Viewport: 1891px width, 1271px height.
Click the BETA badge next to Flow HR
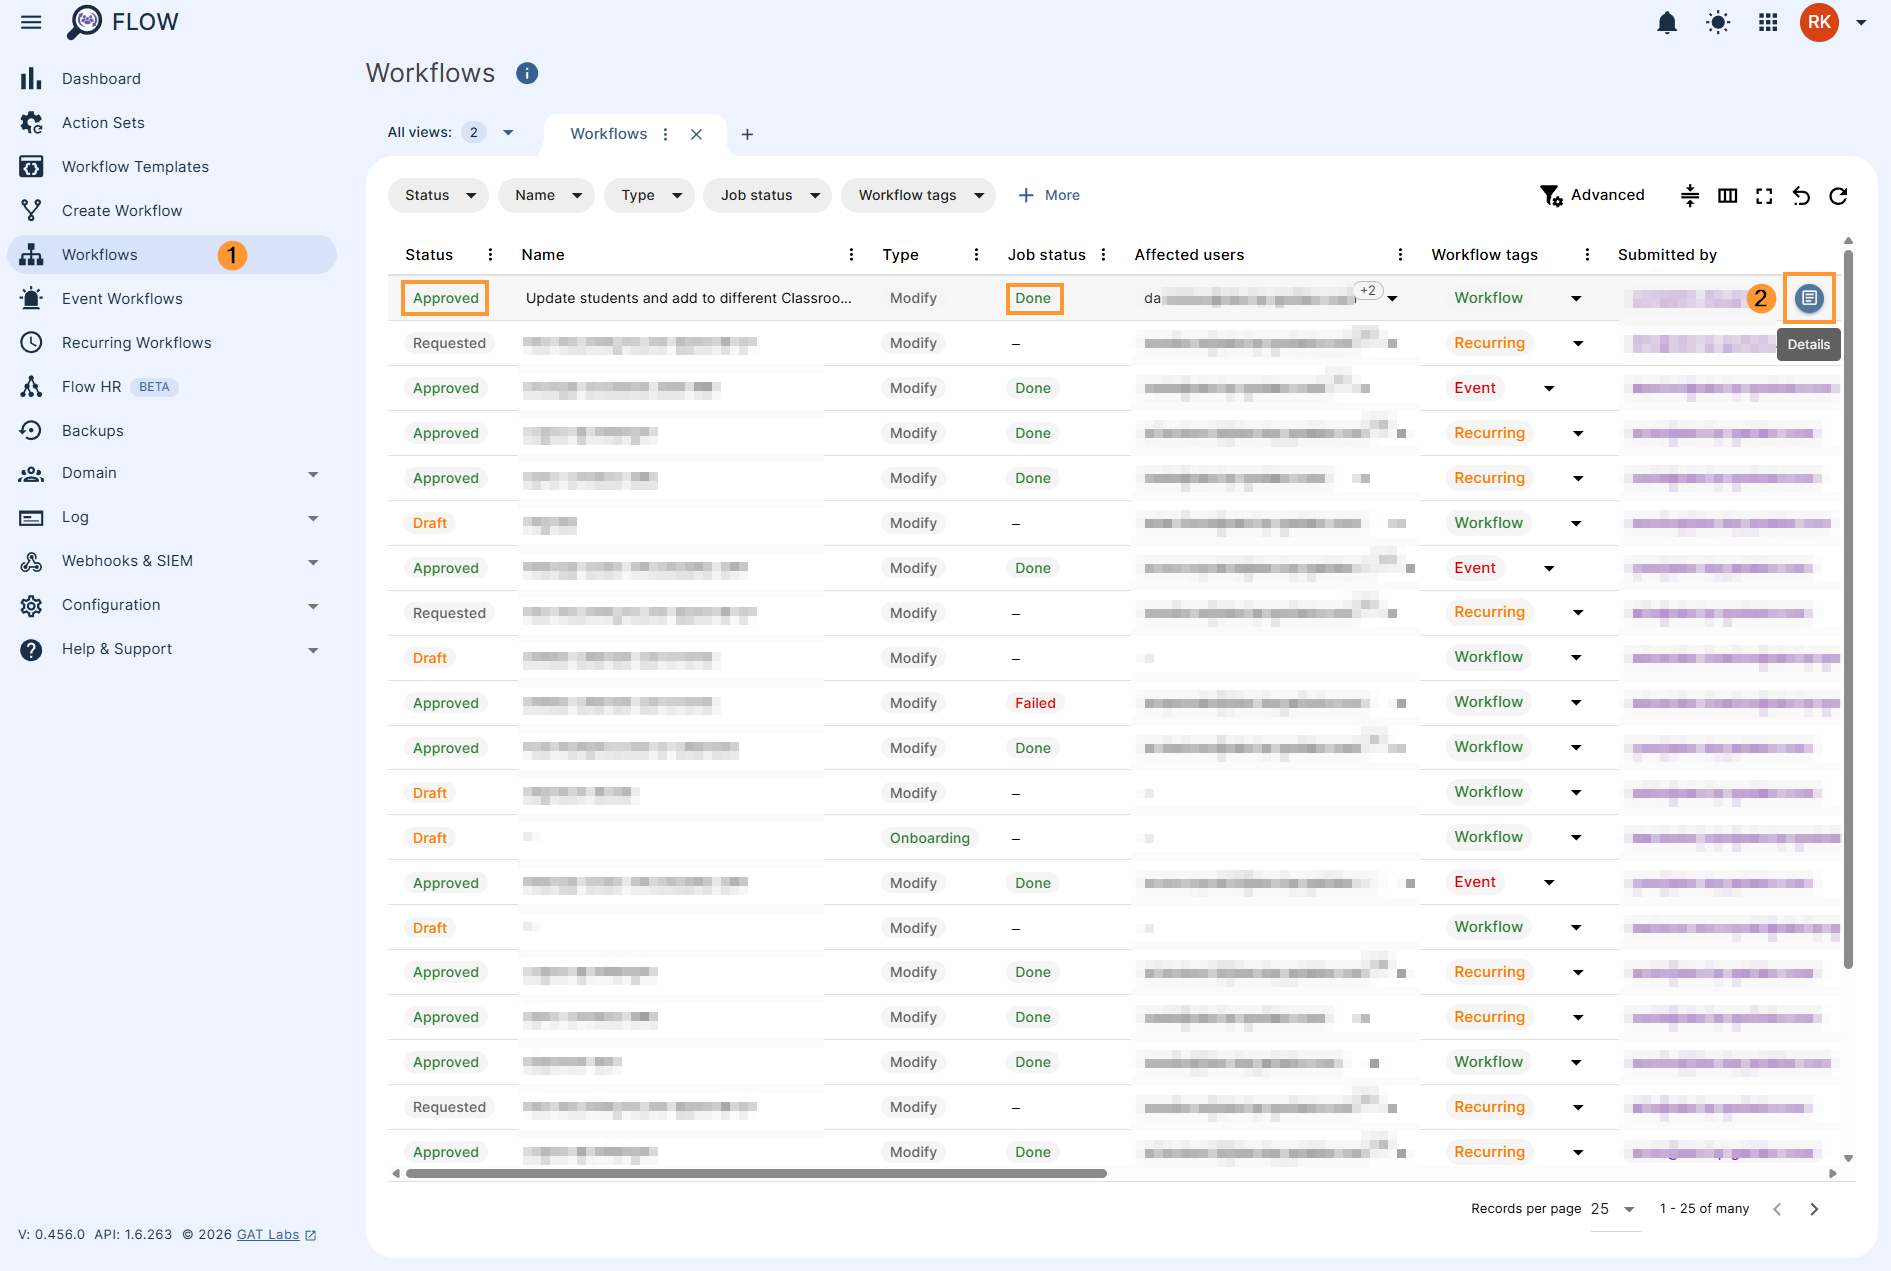coord(154,387)
